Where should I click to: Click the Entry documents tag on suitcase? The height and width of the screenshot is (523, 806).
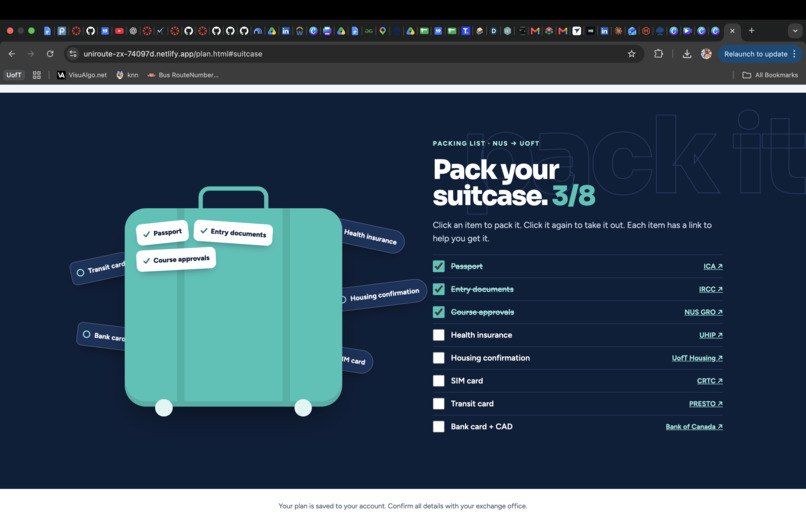coord(233,232)
